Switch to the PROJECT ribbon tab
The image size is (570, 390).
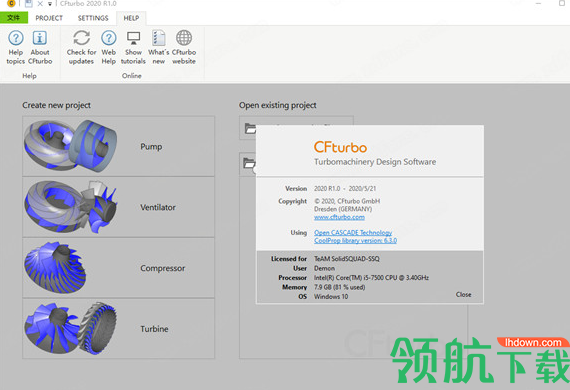pos(49,18)
